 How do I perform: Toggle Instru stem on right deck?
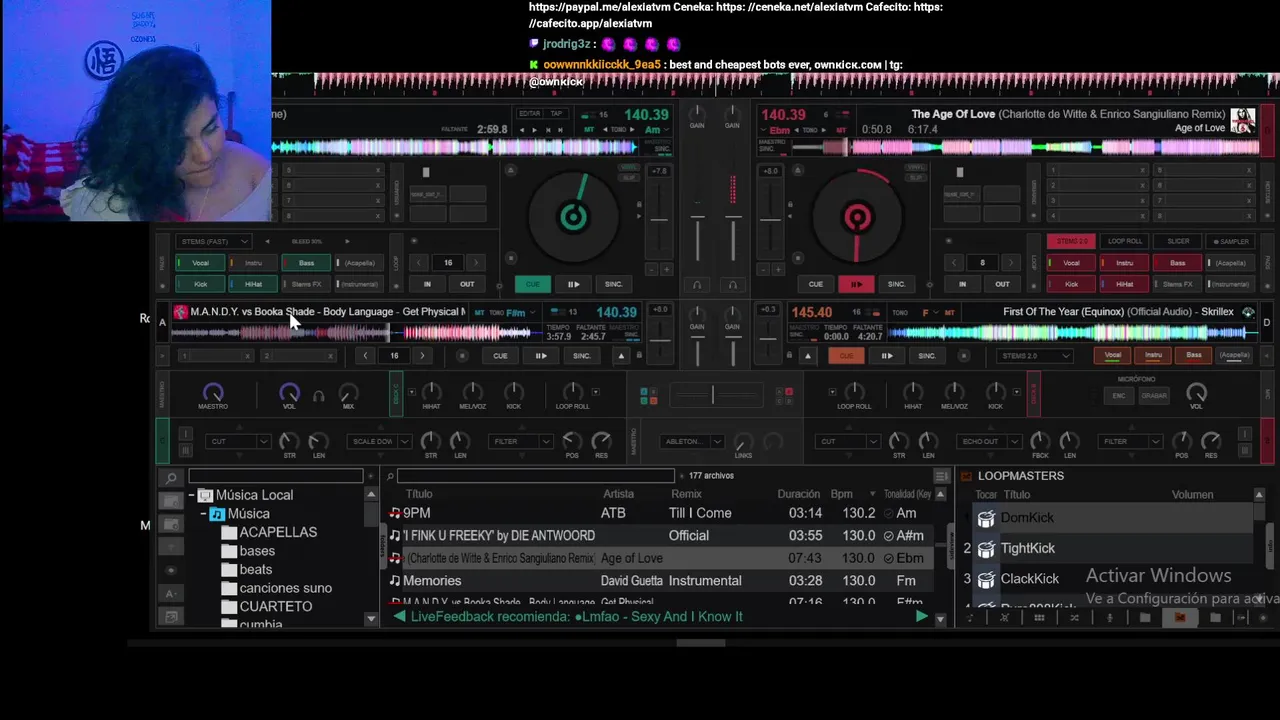[1124, 263]
